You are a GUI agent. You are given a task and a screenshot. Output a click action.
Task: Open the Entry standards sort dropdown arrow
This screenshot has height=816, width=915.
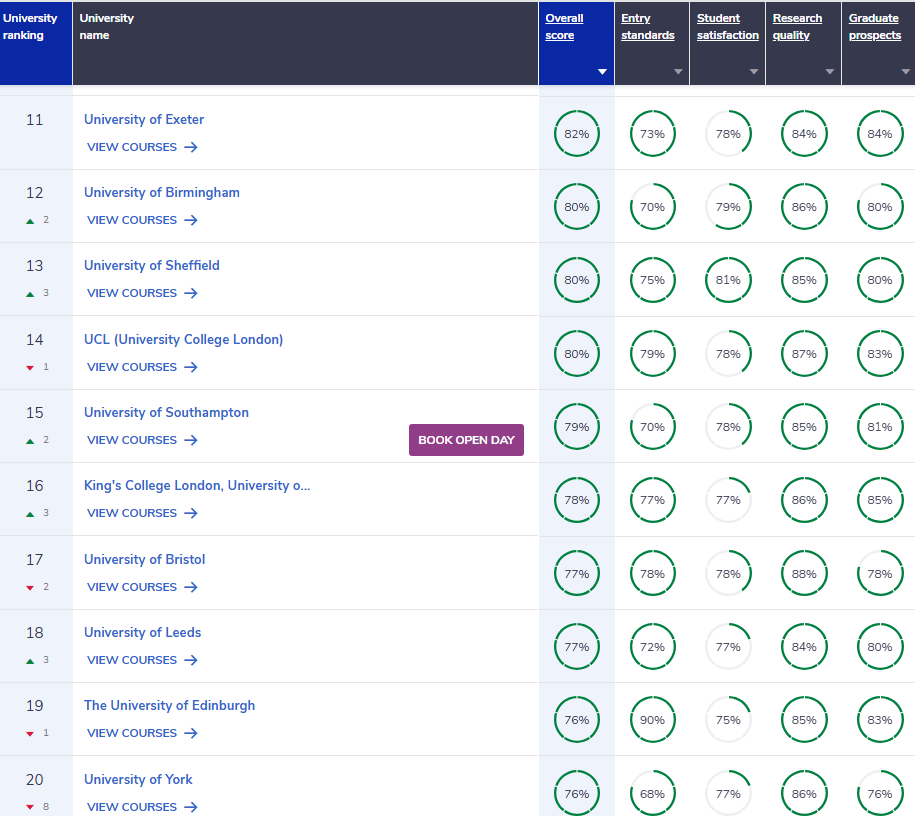678,72
